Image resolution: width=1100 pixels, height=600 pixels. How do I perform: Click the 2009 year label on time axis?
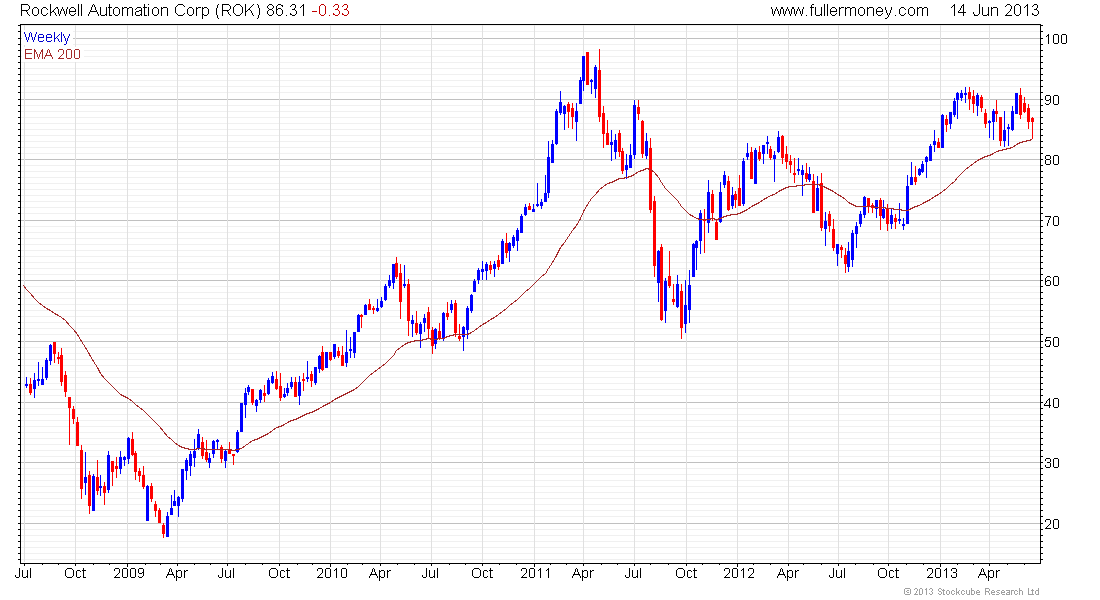pyautogui.click(x=128, y=573)
